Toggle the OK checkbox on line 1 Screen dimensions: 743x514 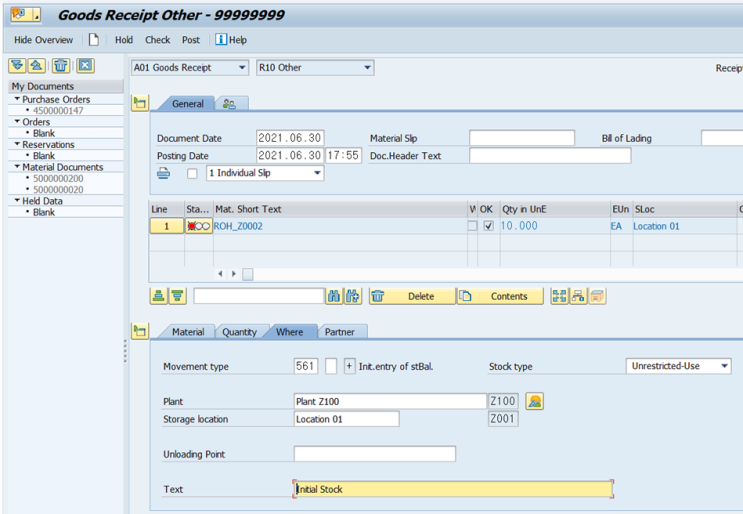(x=488, y=226)
